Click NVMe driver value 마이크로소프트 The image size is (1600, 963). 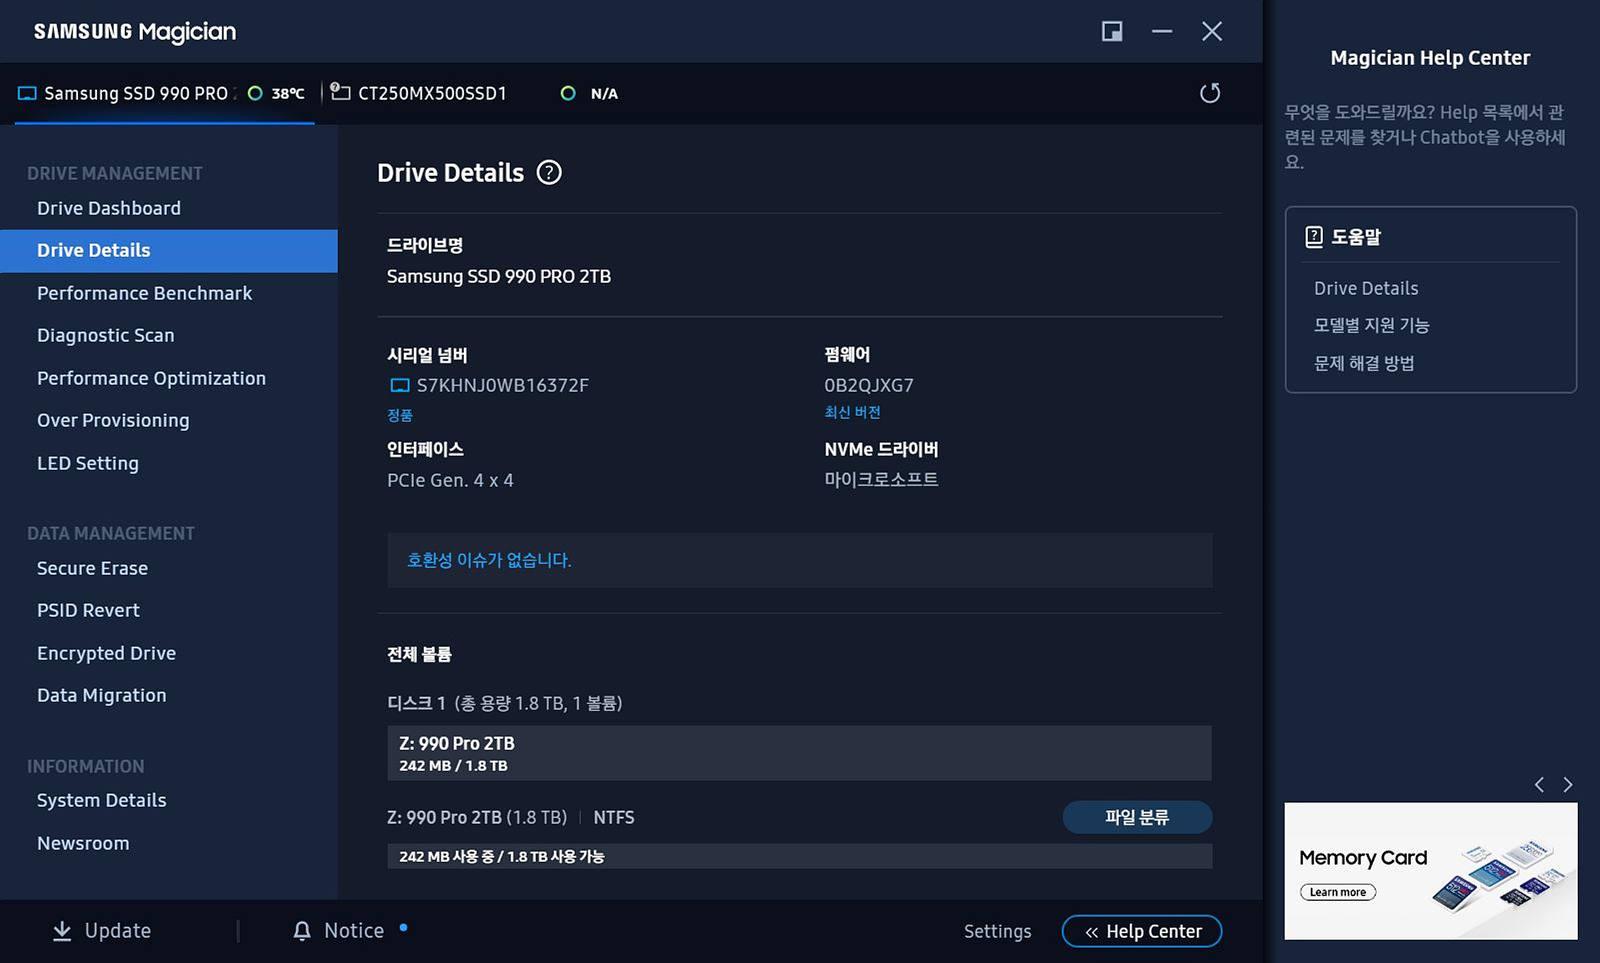click(x=881, y=479)
